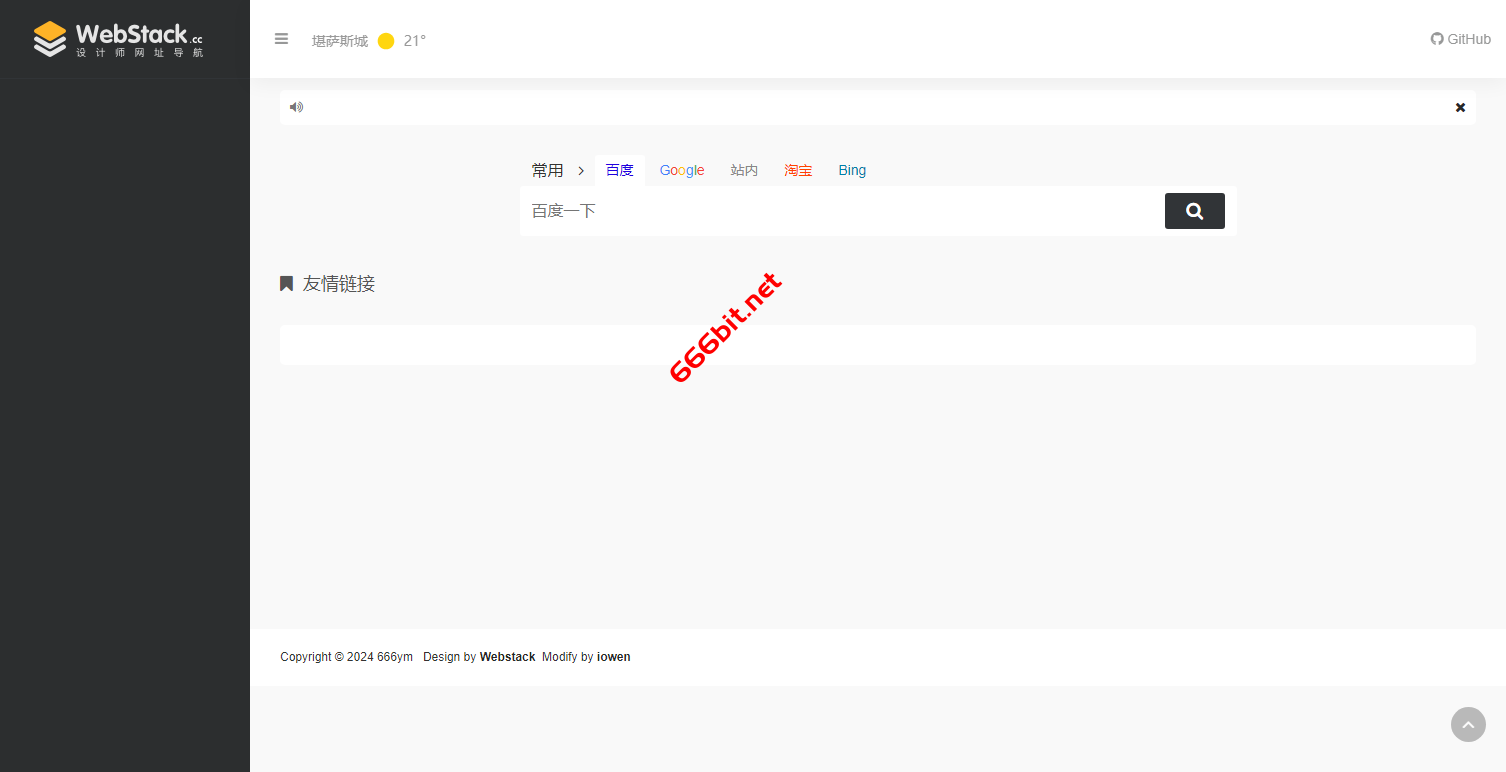Switch to the Google search tab
This screenshot has width=1506, height=772.
[682, 170]
